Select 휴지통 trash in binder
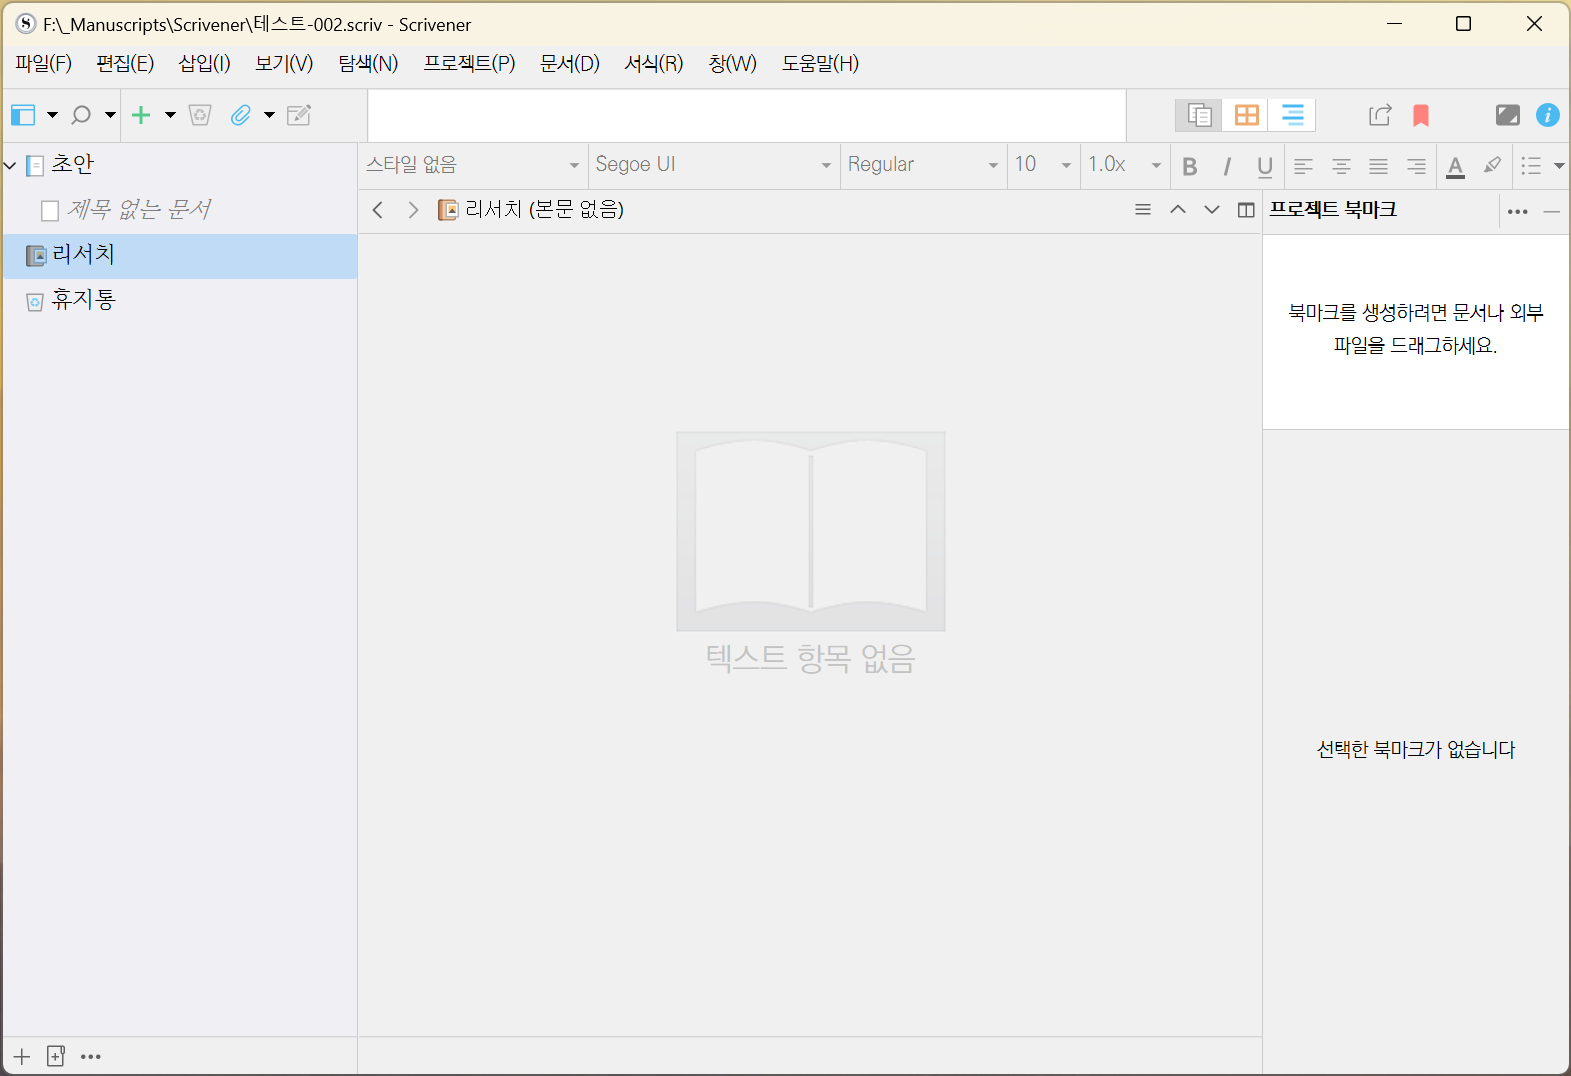Viewport: 1571px width, 1076px height. 180,300
